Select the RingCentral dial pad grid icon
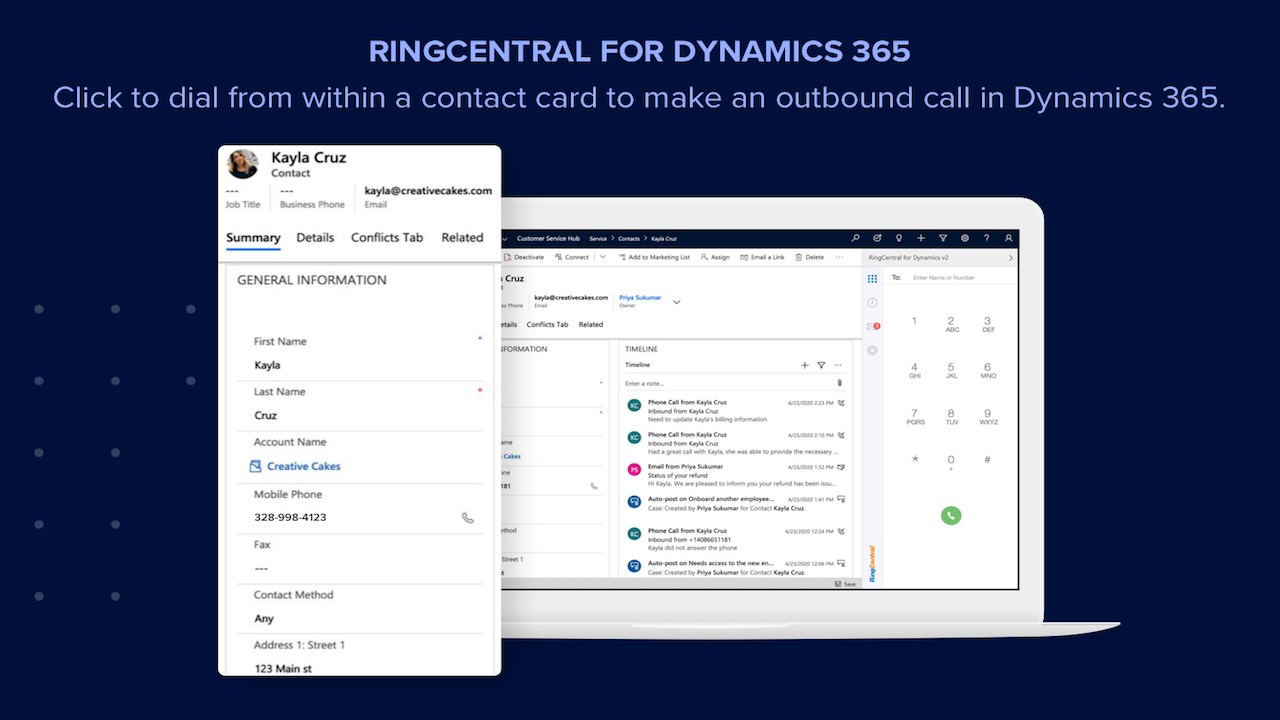Screen dimensions: 1280x720 tap(872, 279)
